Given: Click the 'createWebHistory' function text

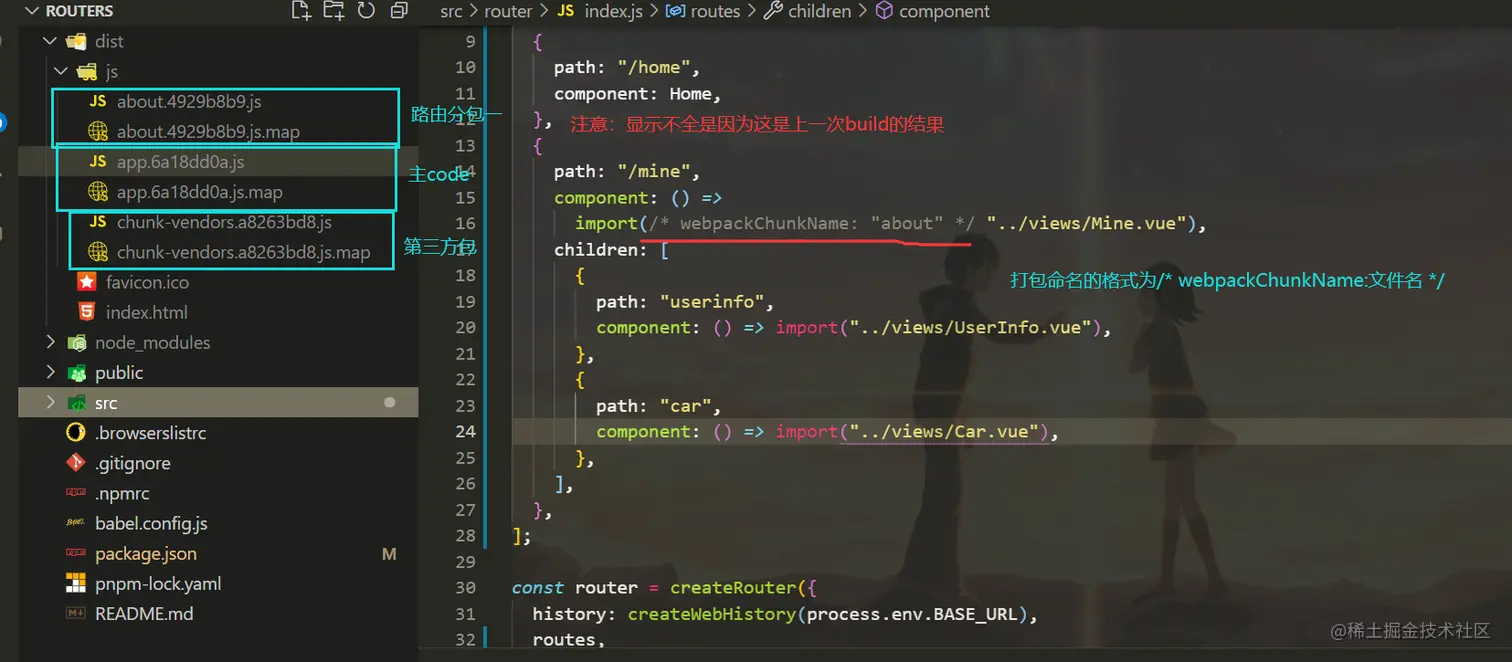Looking at the screenshot, I should pos(711,614).
